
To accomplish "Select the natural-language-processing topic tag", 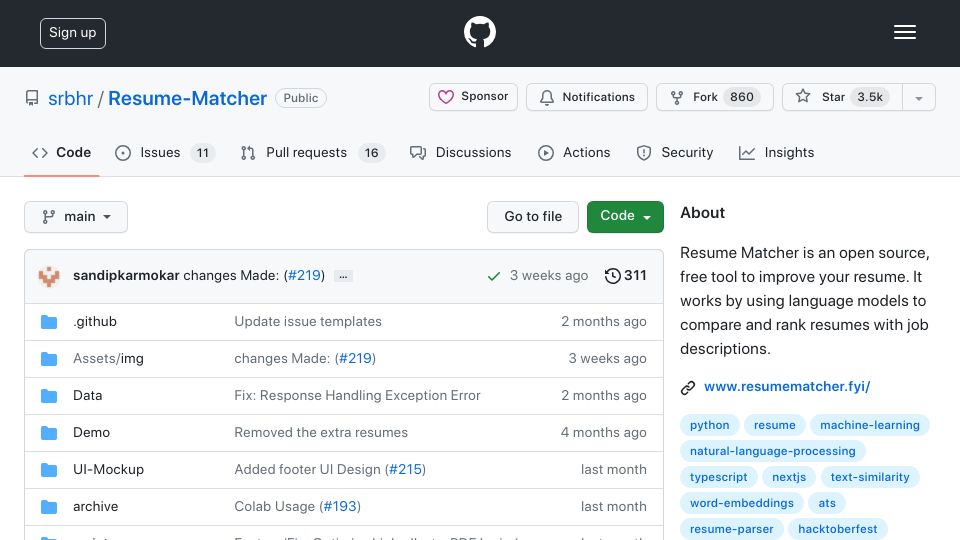I will click(x=773, y=451).
